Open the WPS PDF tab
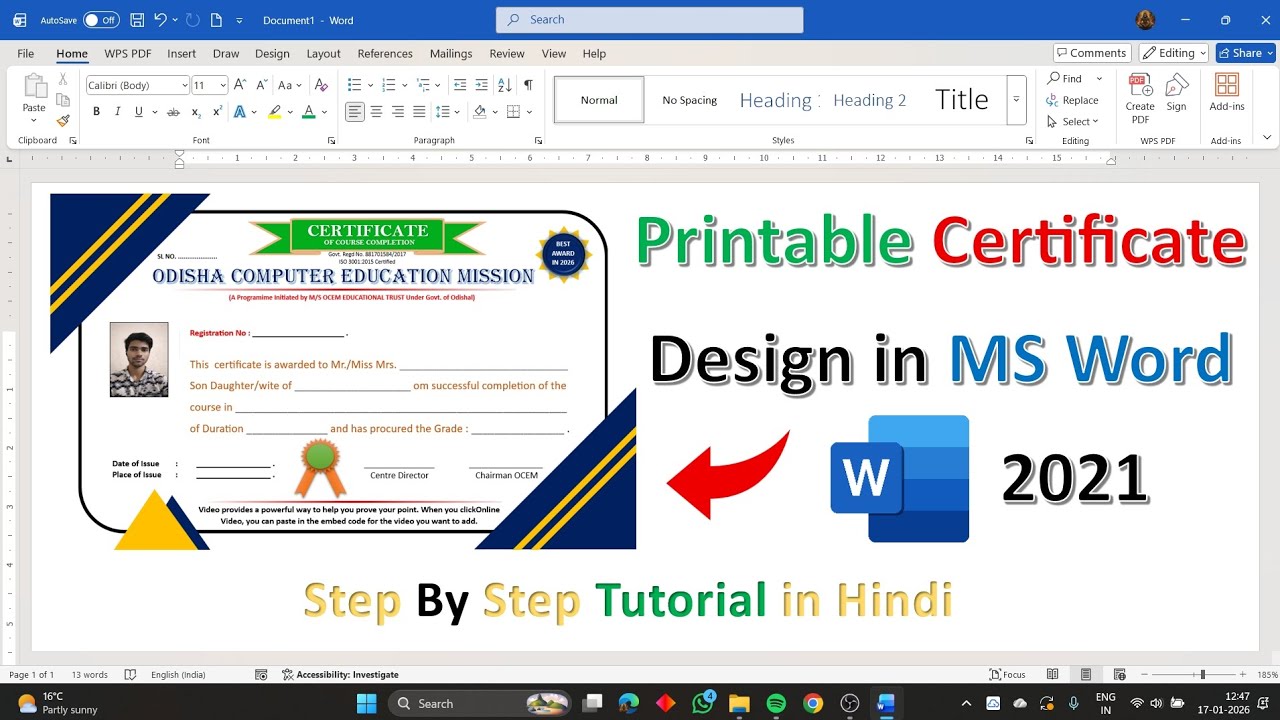Screen dimensions: 1280x720 point(128,53)
